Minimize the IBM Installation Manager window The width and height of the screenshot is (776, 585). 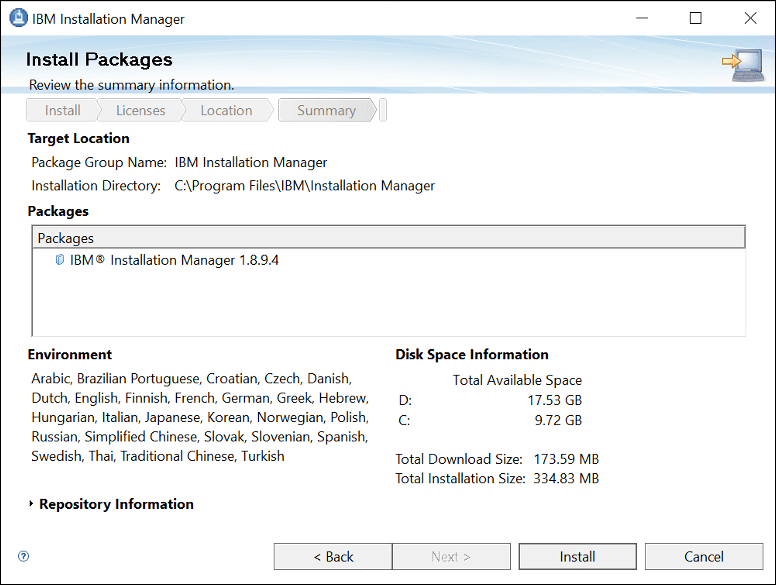click(642, 18)
